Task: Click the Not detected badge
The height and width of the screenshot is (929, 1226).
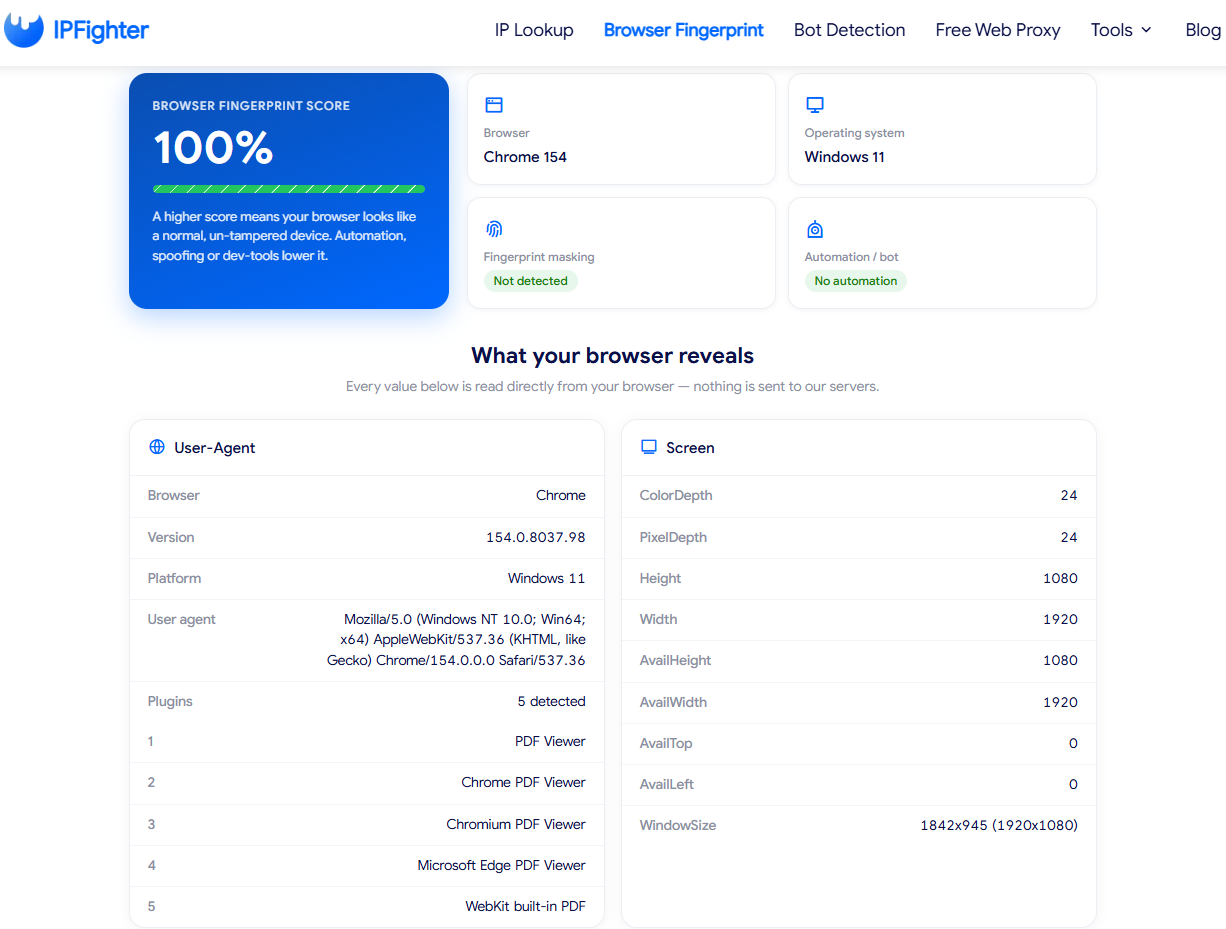Action: [x=530, y=281]
